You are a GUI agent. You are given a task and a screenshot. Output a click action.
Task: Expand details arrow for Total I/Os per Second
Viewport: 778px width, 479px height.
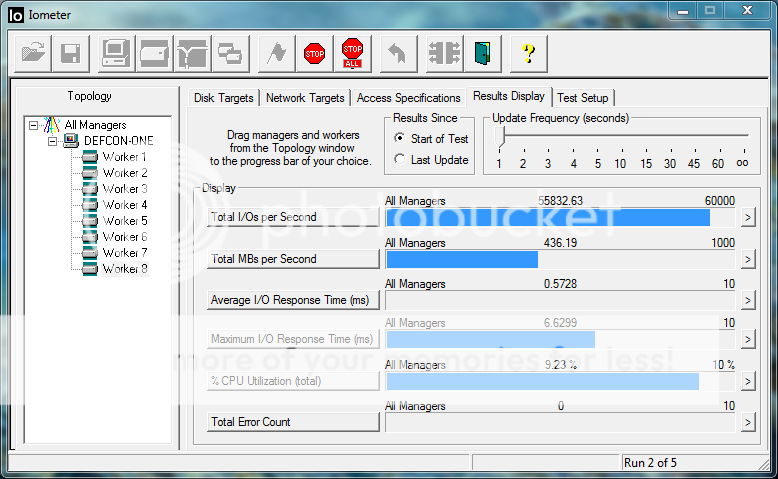point(746,218)
